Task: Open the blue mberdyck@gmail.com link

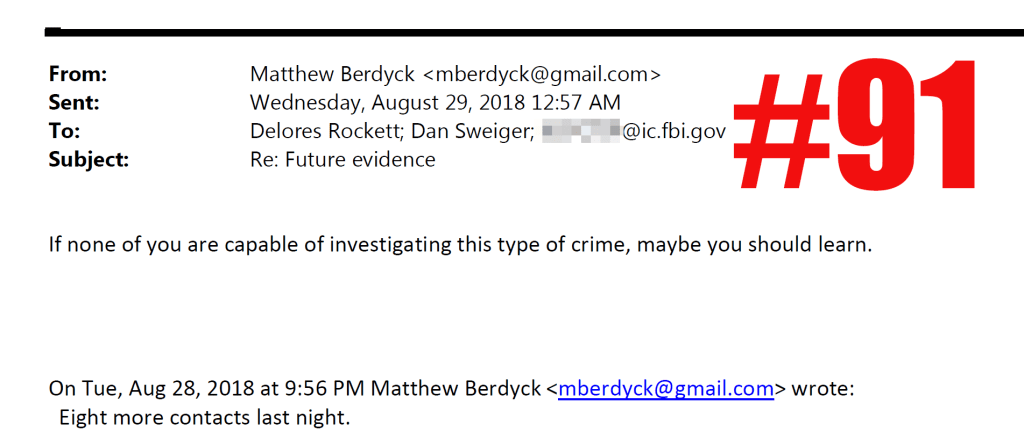Action: point(666,388)
